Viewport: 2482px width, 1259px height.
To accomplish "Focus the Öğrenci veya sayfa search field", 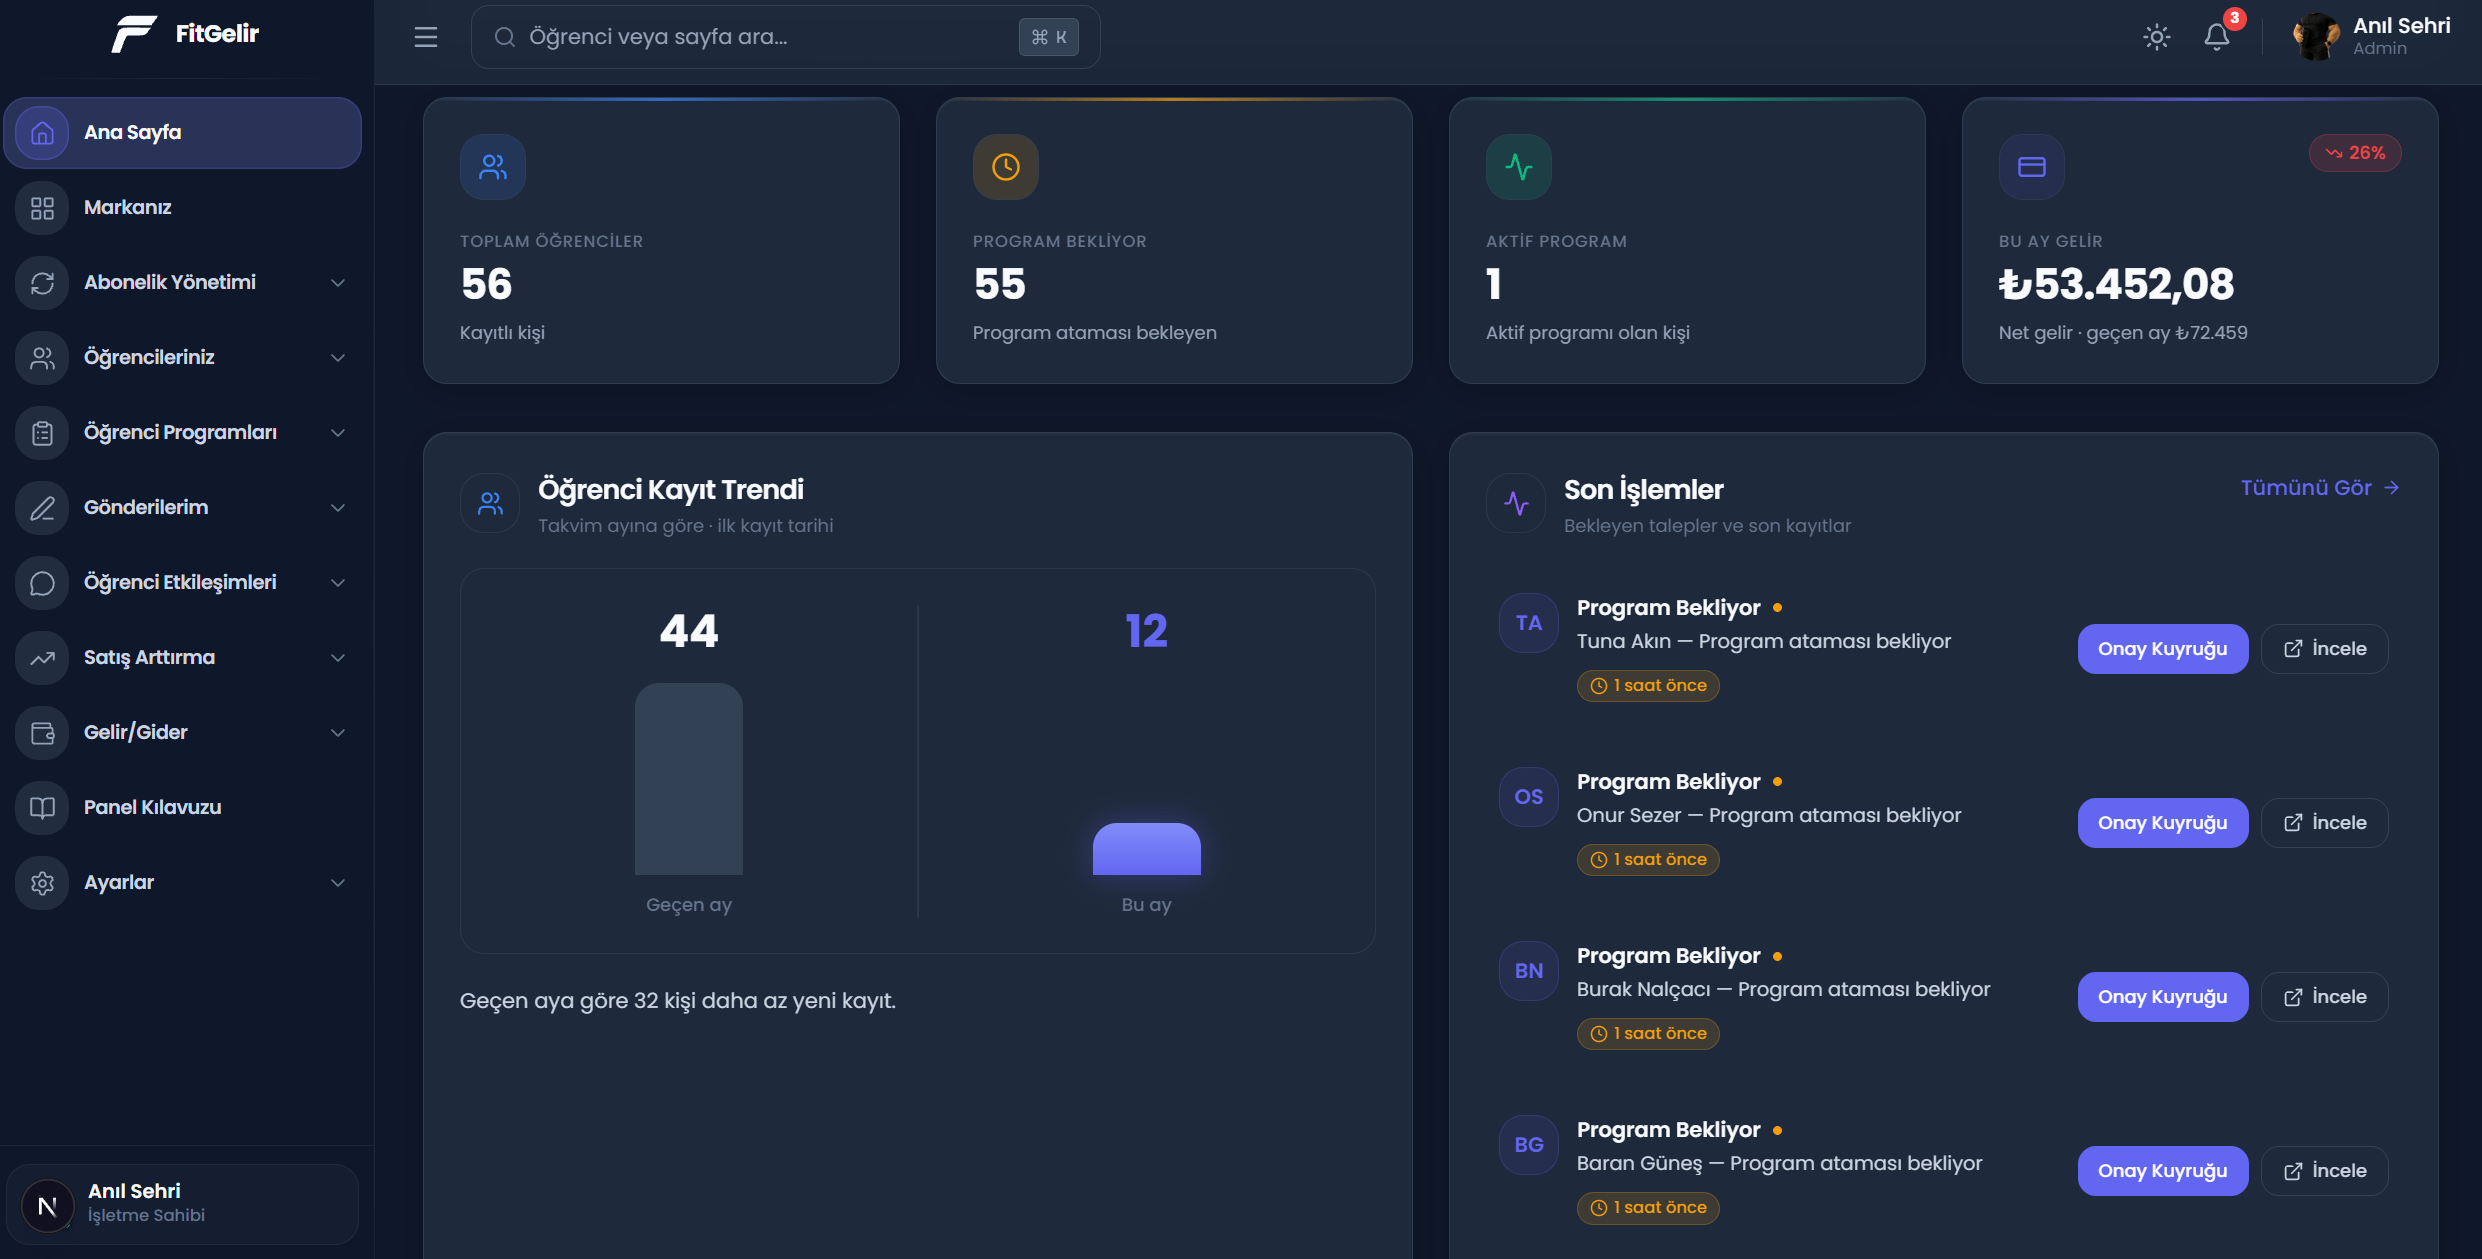I will 785,37.
